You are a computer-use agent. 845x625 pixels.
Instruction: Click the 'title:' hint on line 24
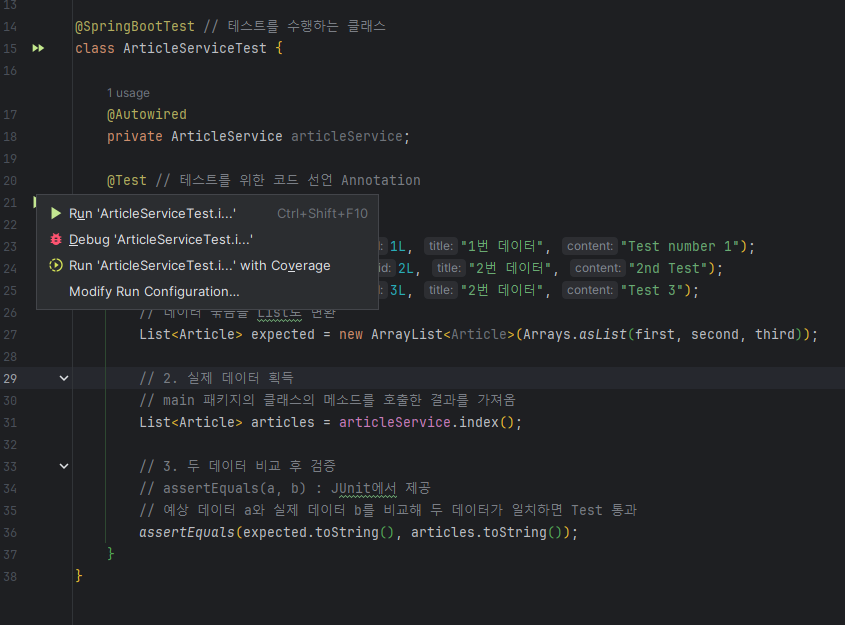tap(449, 268)
